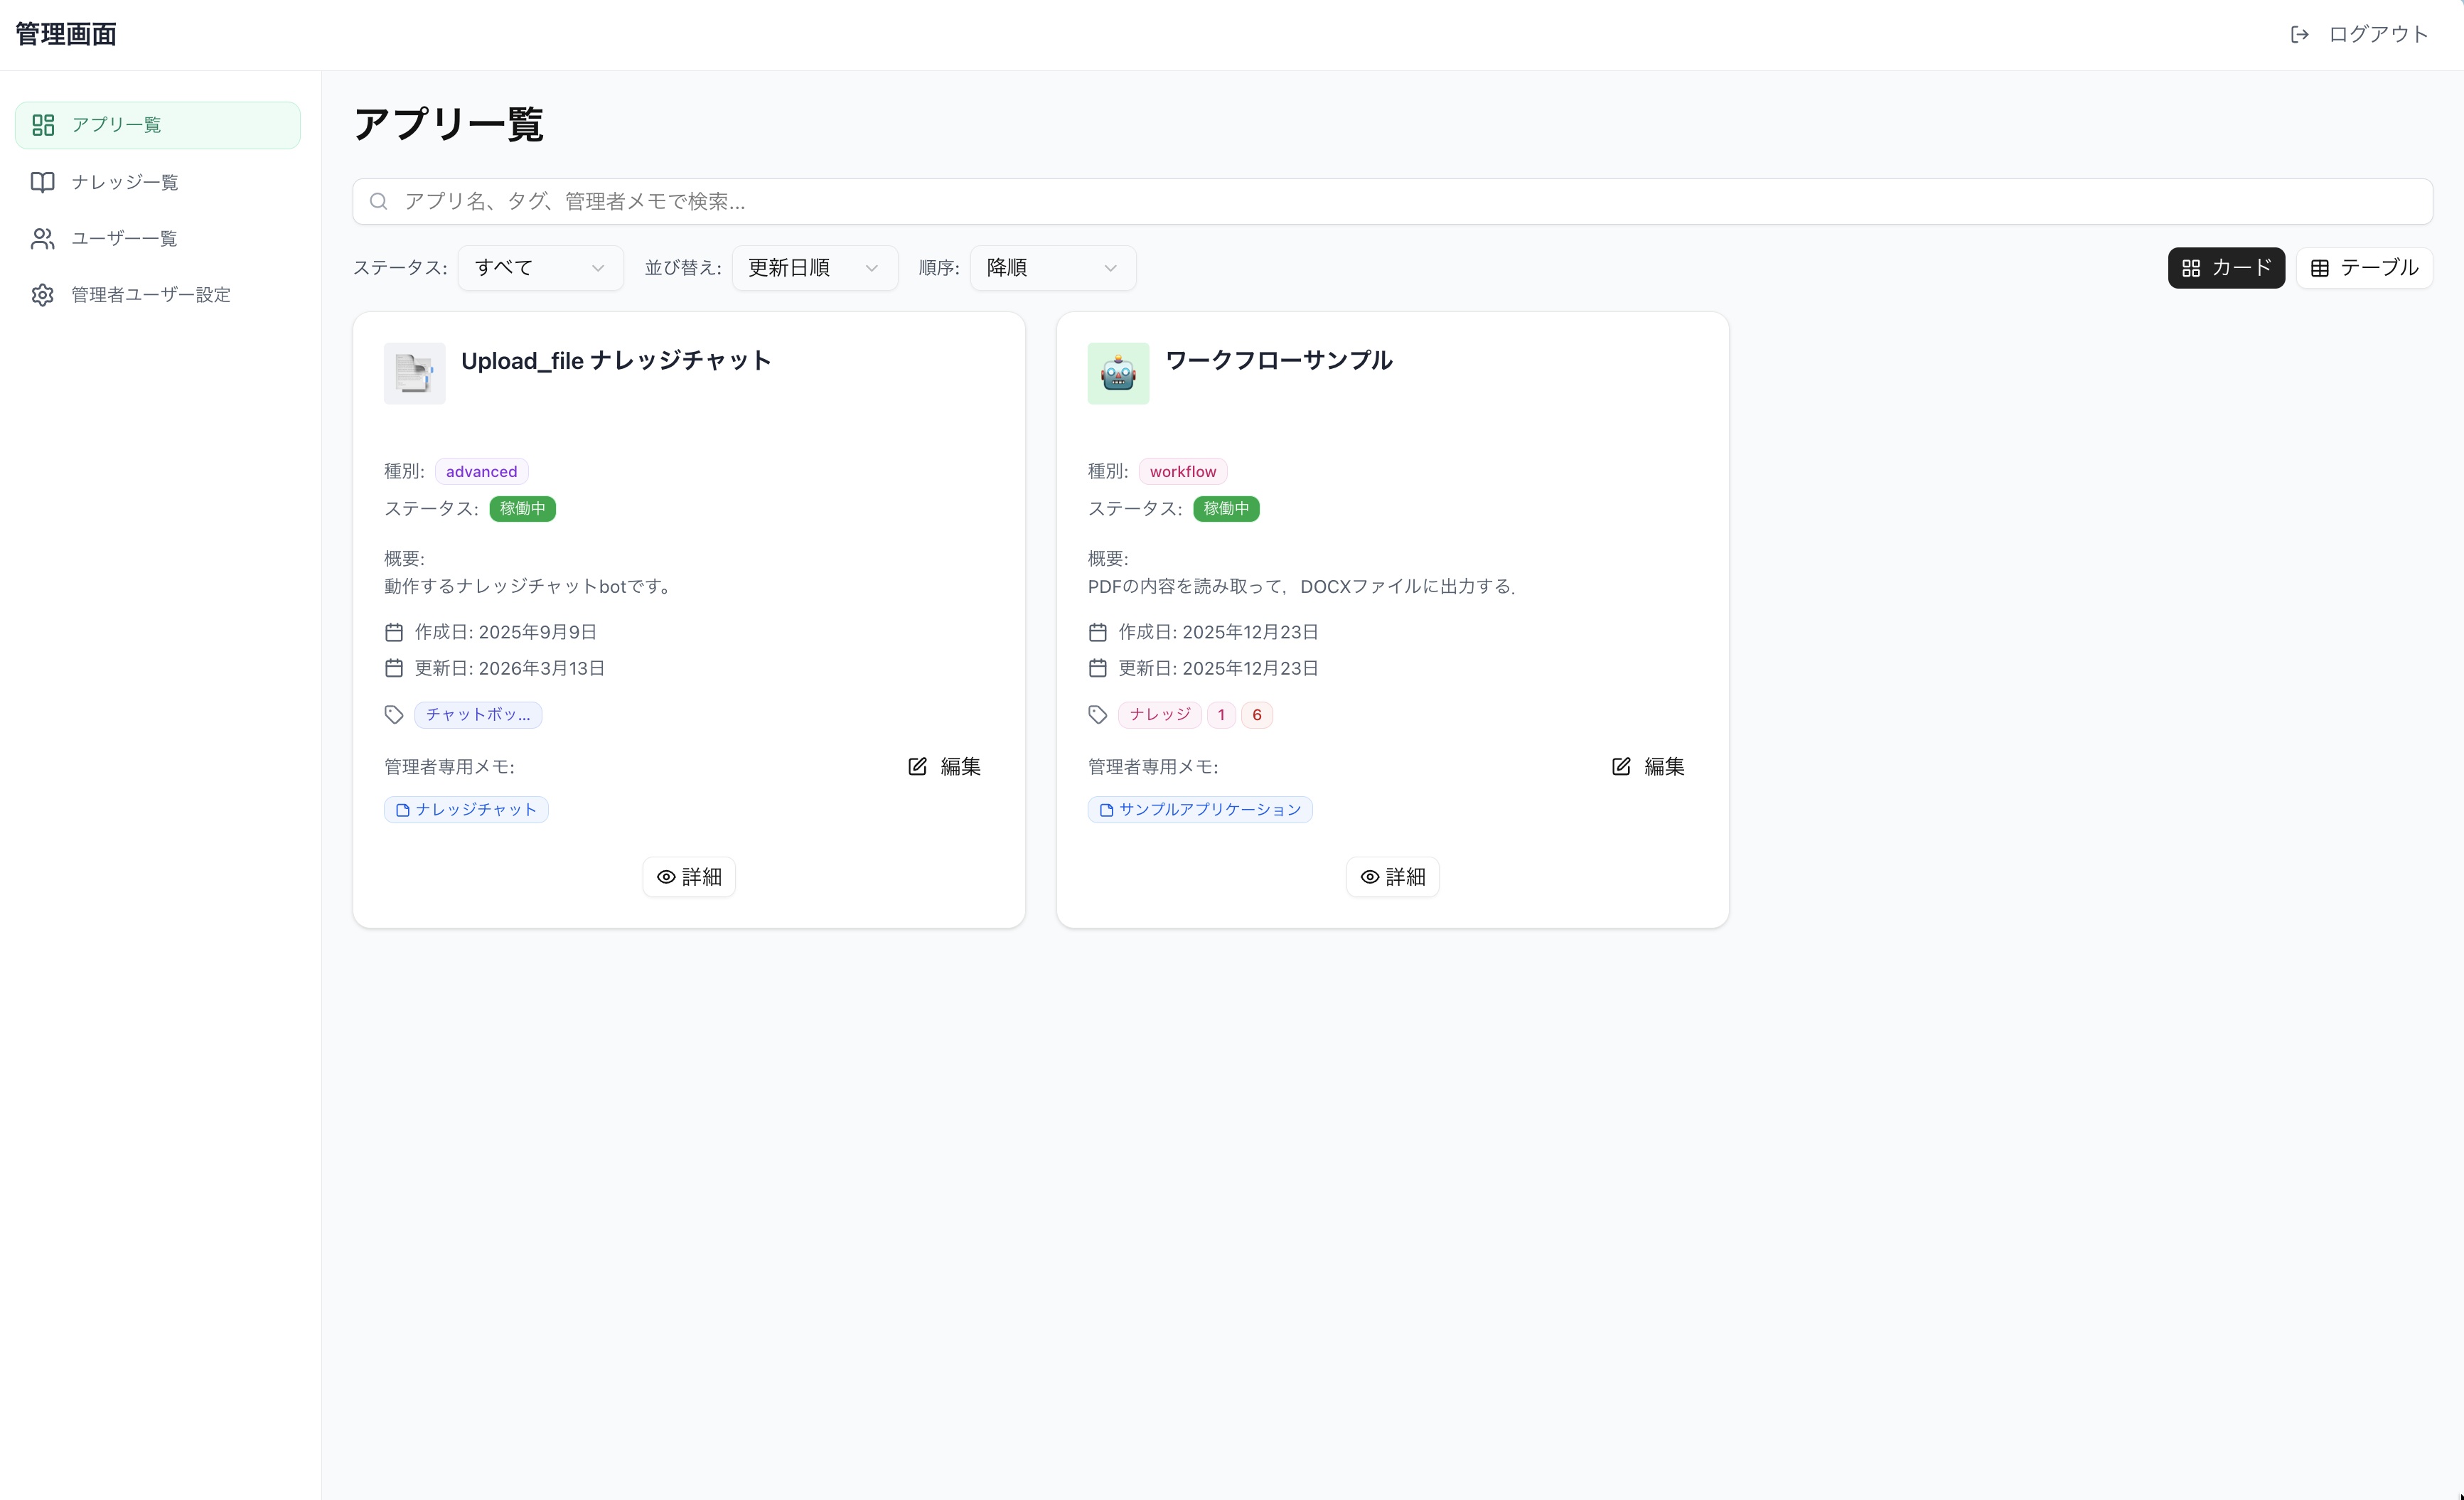Click the チャットボッ... tag chip
Image resolution: width=2464 pixels, height=1500 pixels.
(x=478, y=714)
